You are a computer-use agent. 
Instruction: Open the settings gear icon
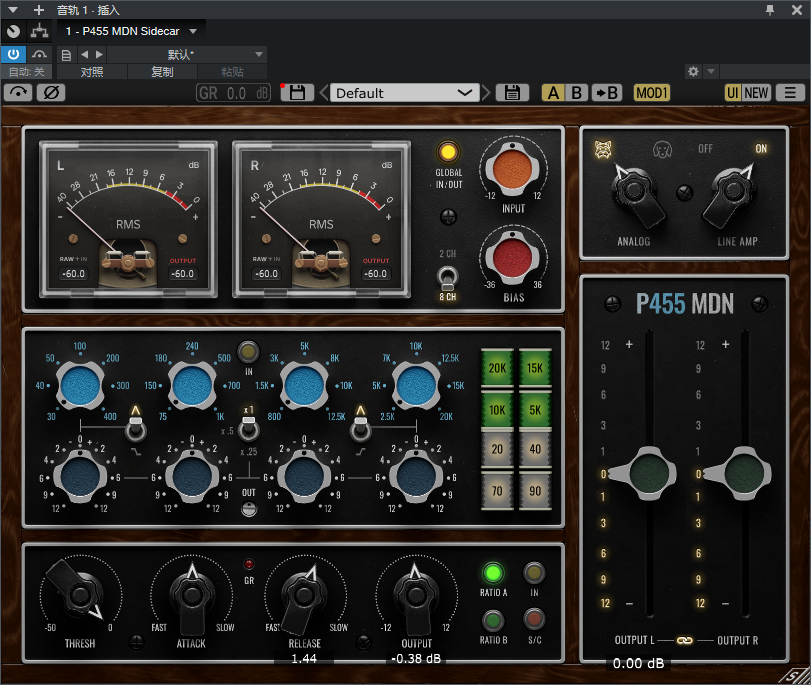693,71
